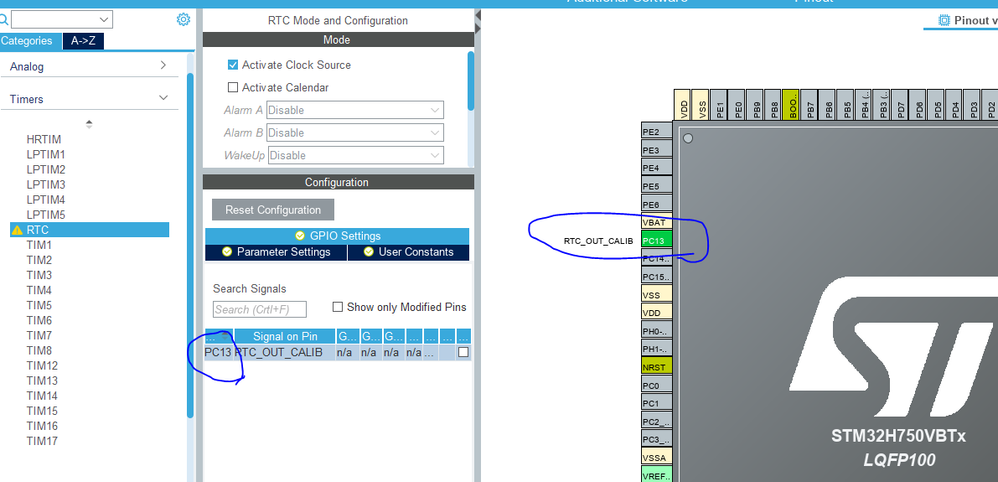Screen dimensions: 998x482
Task: Open the WakeUp dropdown
Action: (x=356, y=155)
